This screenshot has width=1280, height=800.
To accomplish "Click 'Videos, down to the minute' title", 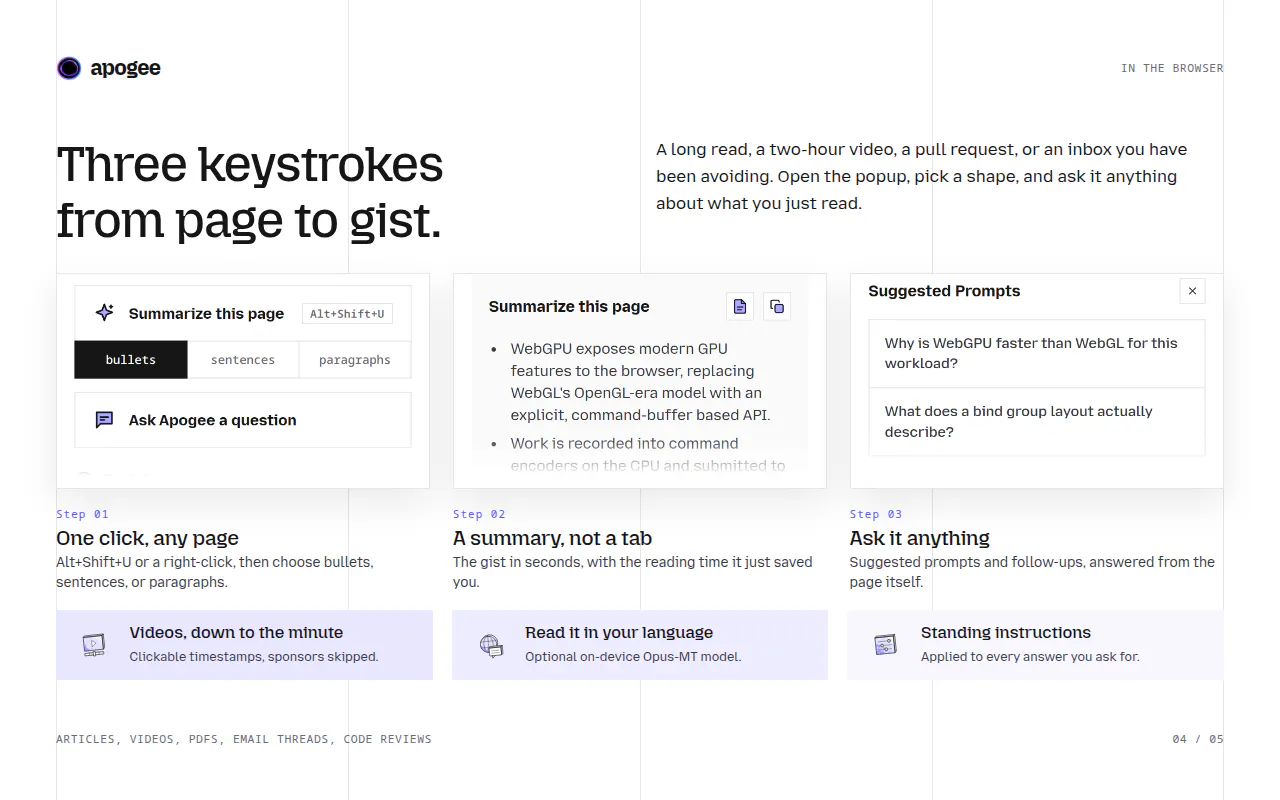I will click(x=236, y=633).
